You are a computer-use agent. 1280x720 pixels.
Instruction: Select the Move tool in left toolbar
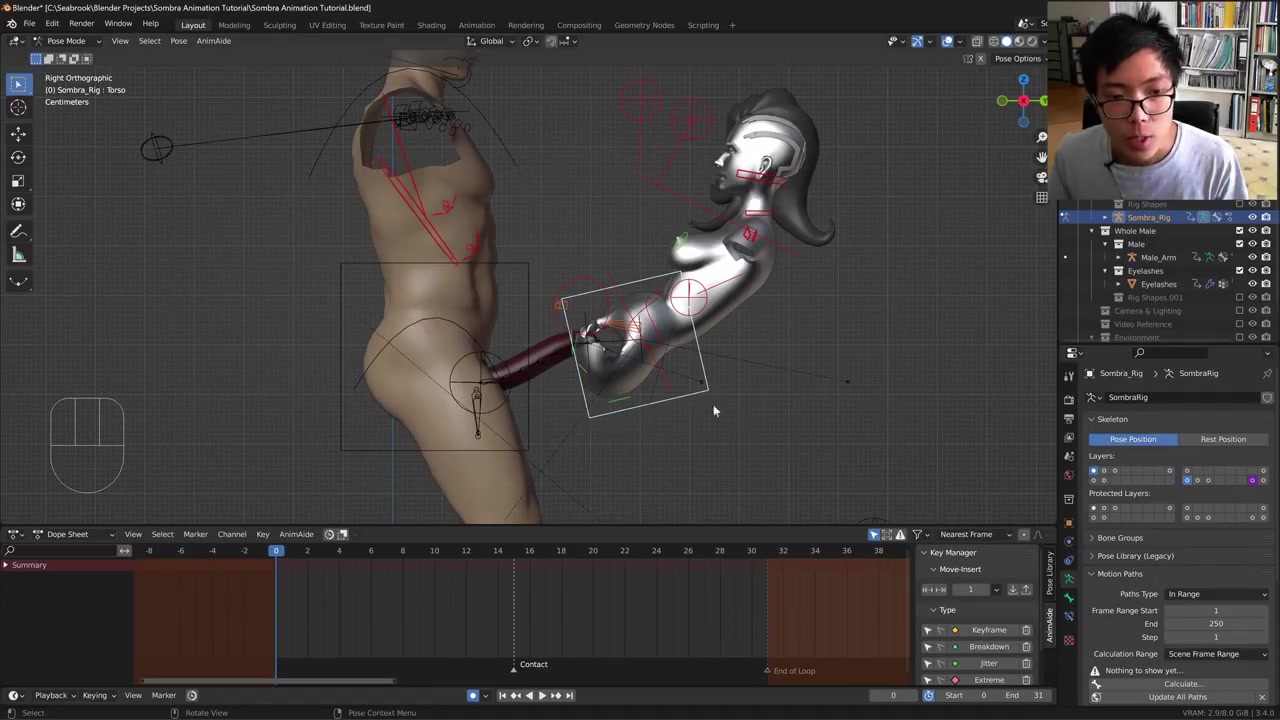(18, 134)
